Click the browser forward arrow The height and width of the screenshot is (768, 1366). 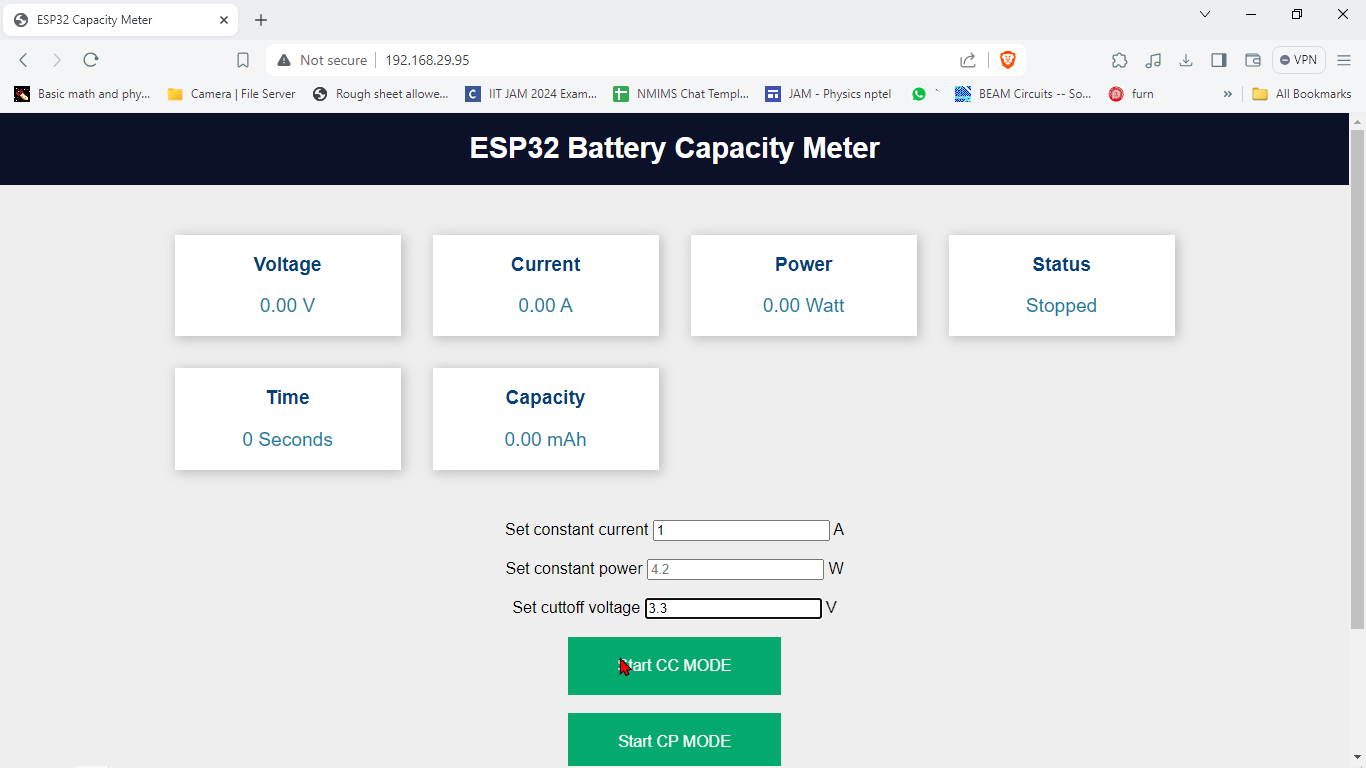pyautogui.click(x=57, y=60)
